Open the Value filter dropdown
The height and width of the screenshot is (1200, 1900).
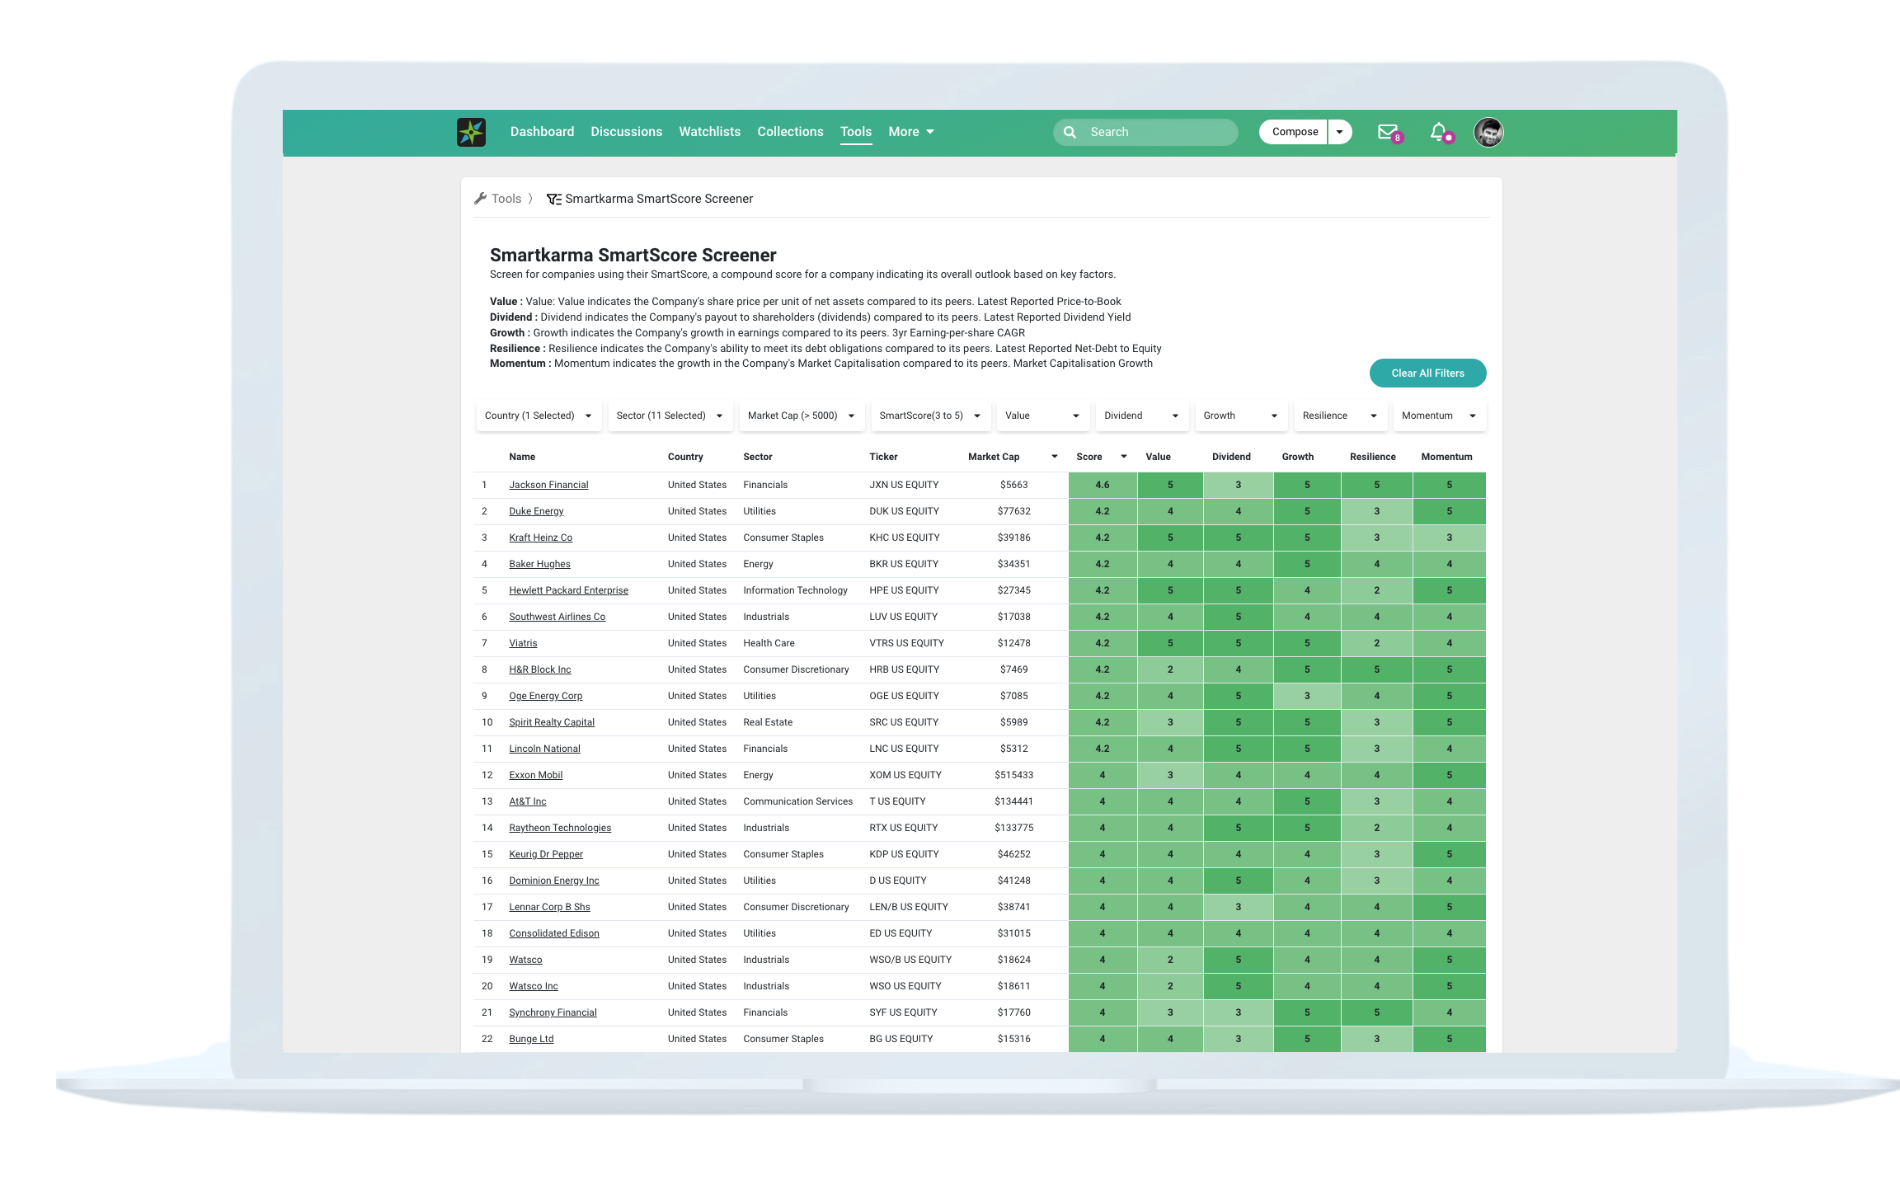click(1043, 416)
